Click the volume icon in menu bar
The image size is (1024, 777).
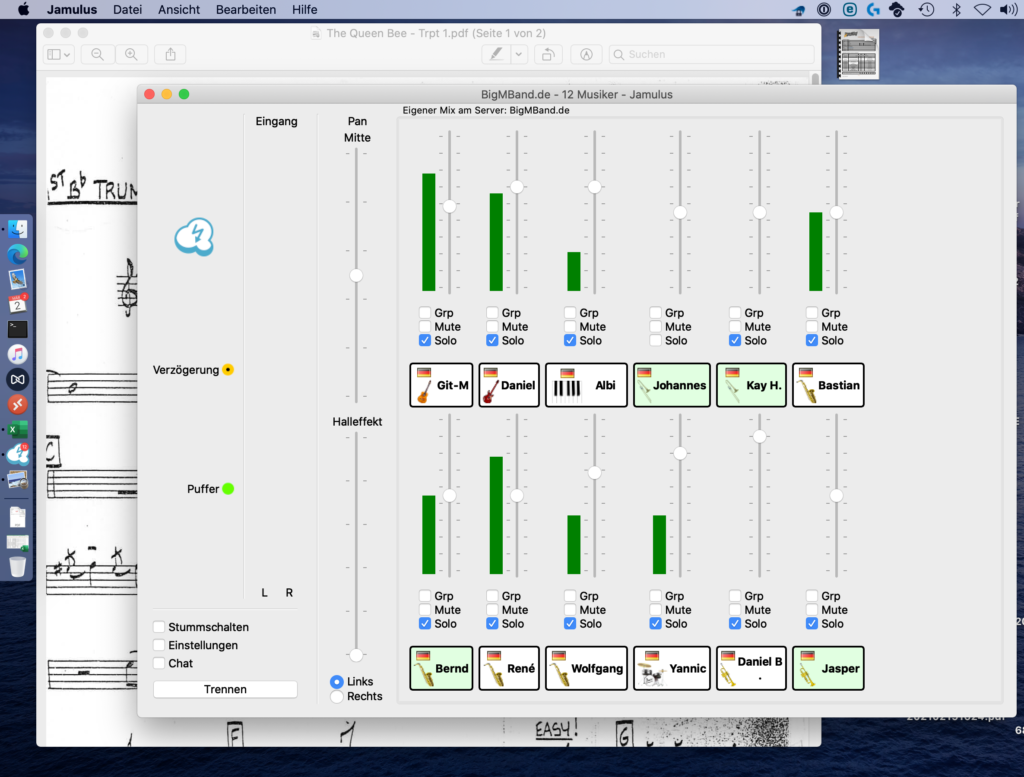tap(1008, 10)
